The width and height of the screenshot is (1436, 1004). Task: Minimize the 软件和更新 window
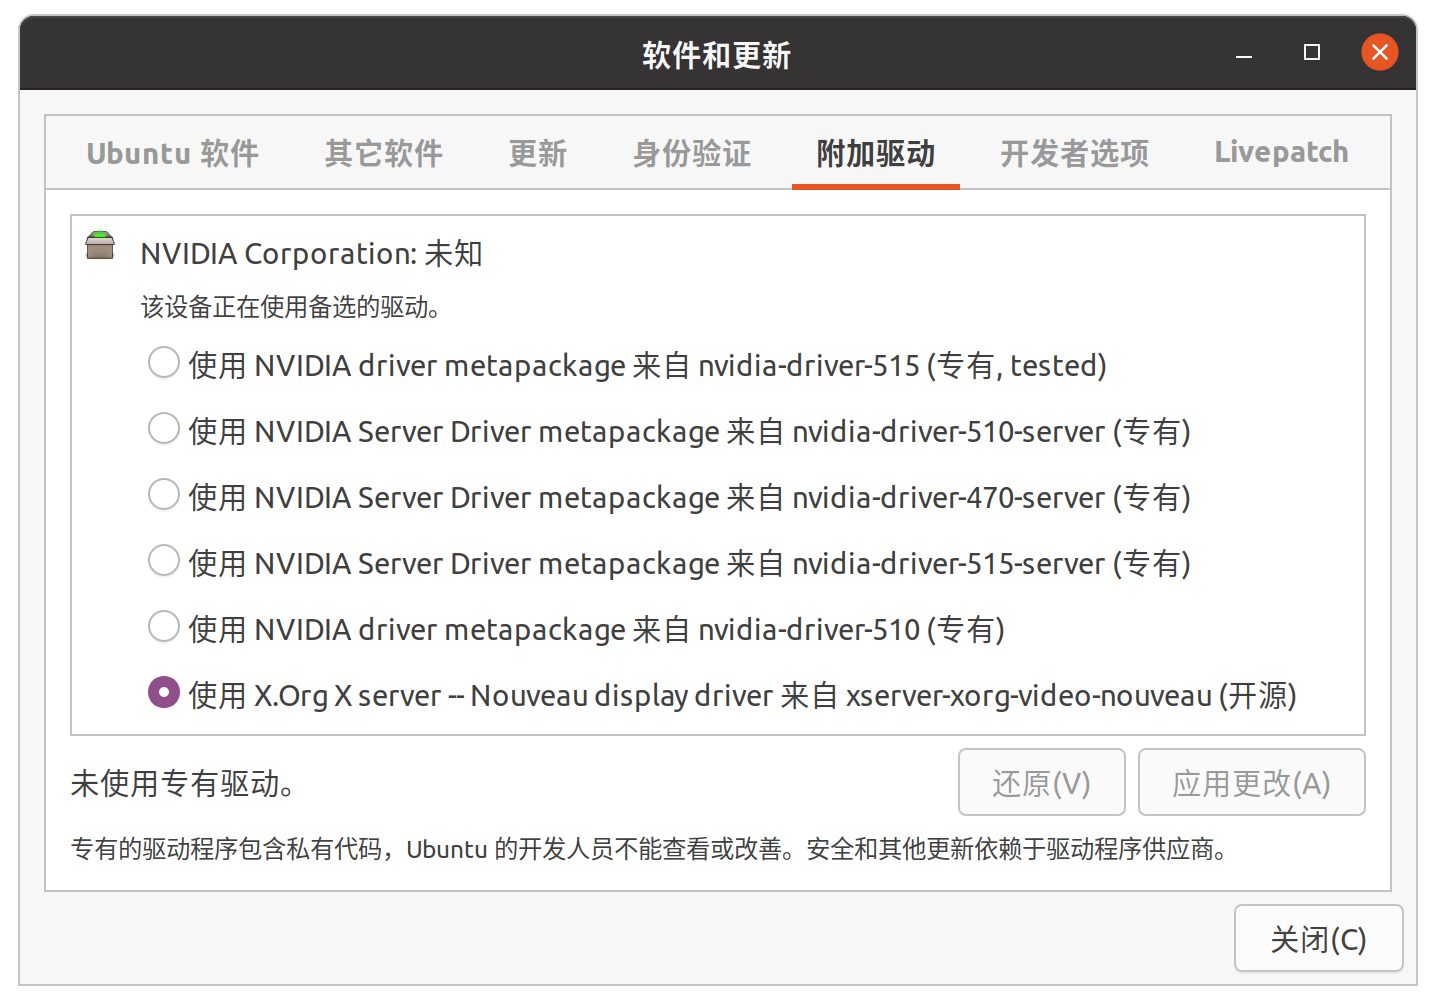[1244, 53]
